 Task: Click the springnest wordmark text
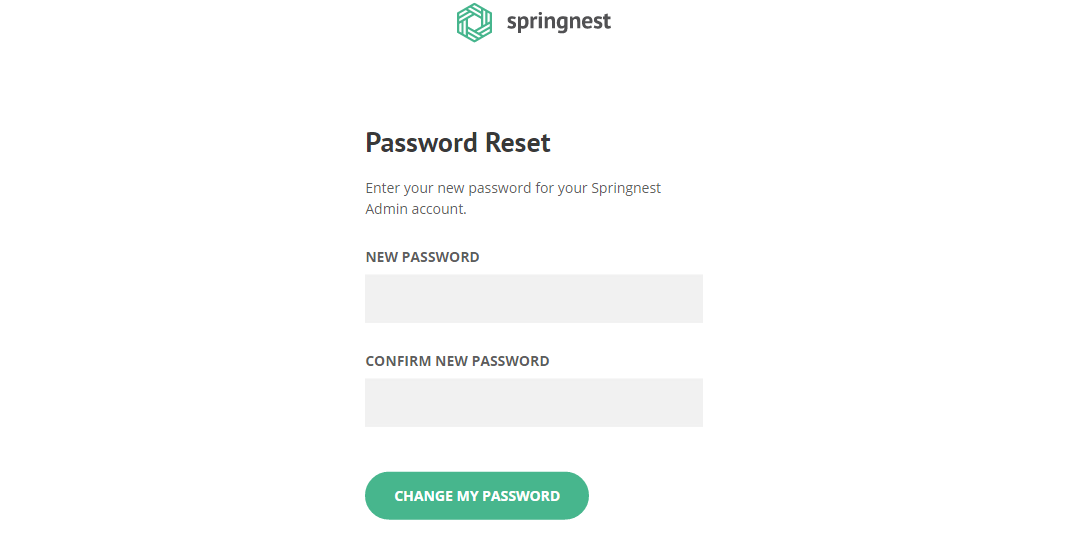(558, 22)
